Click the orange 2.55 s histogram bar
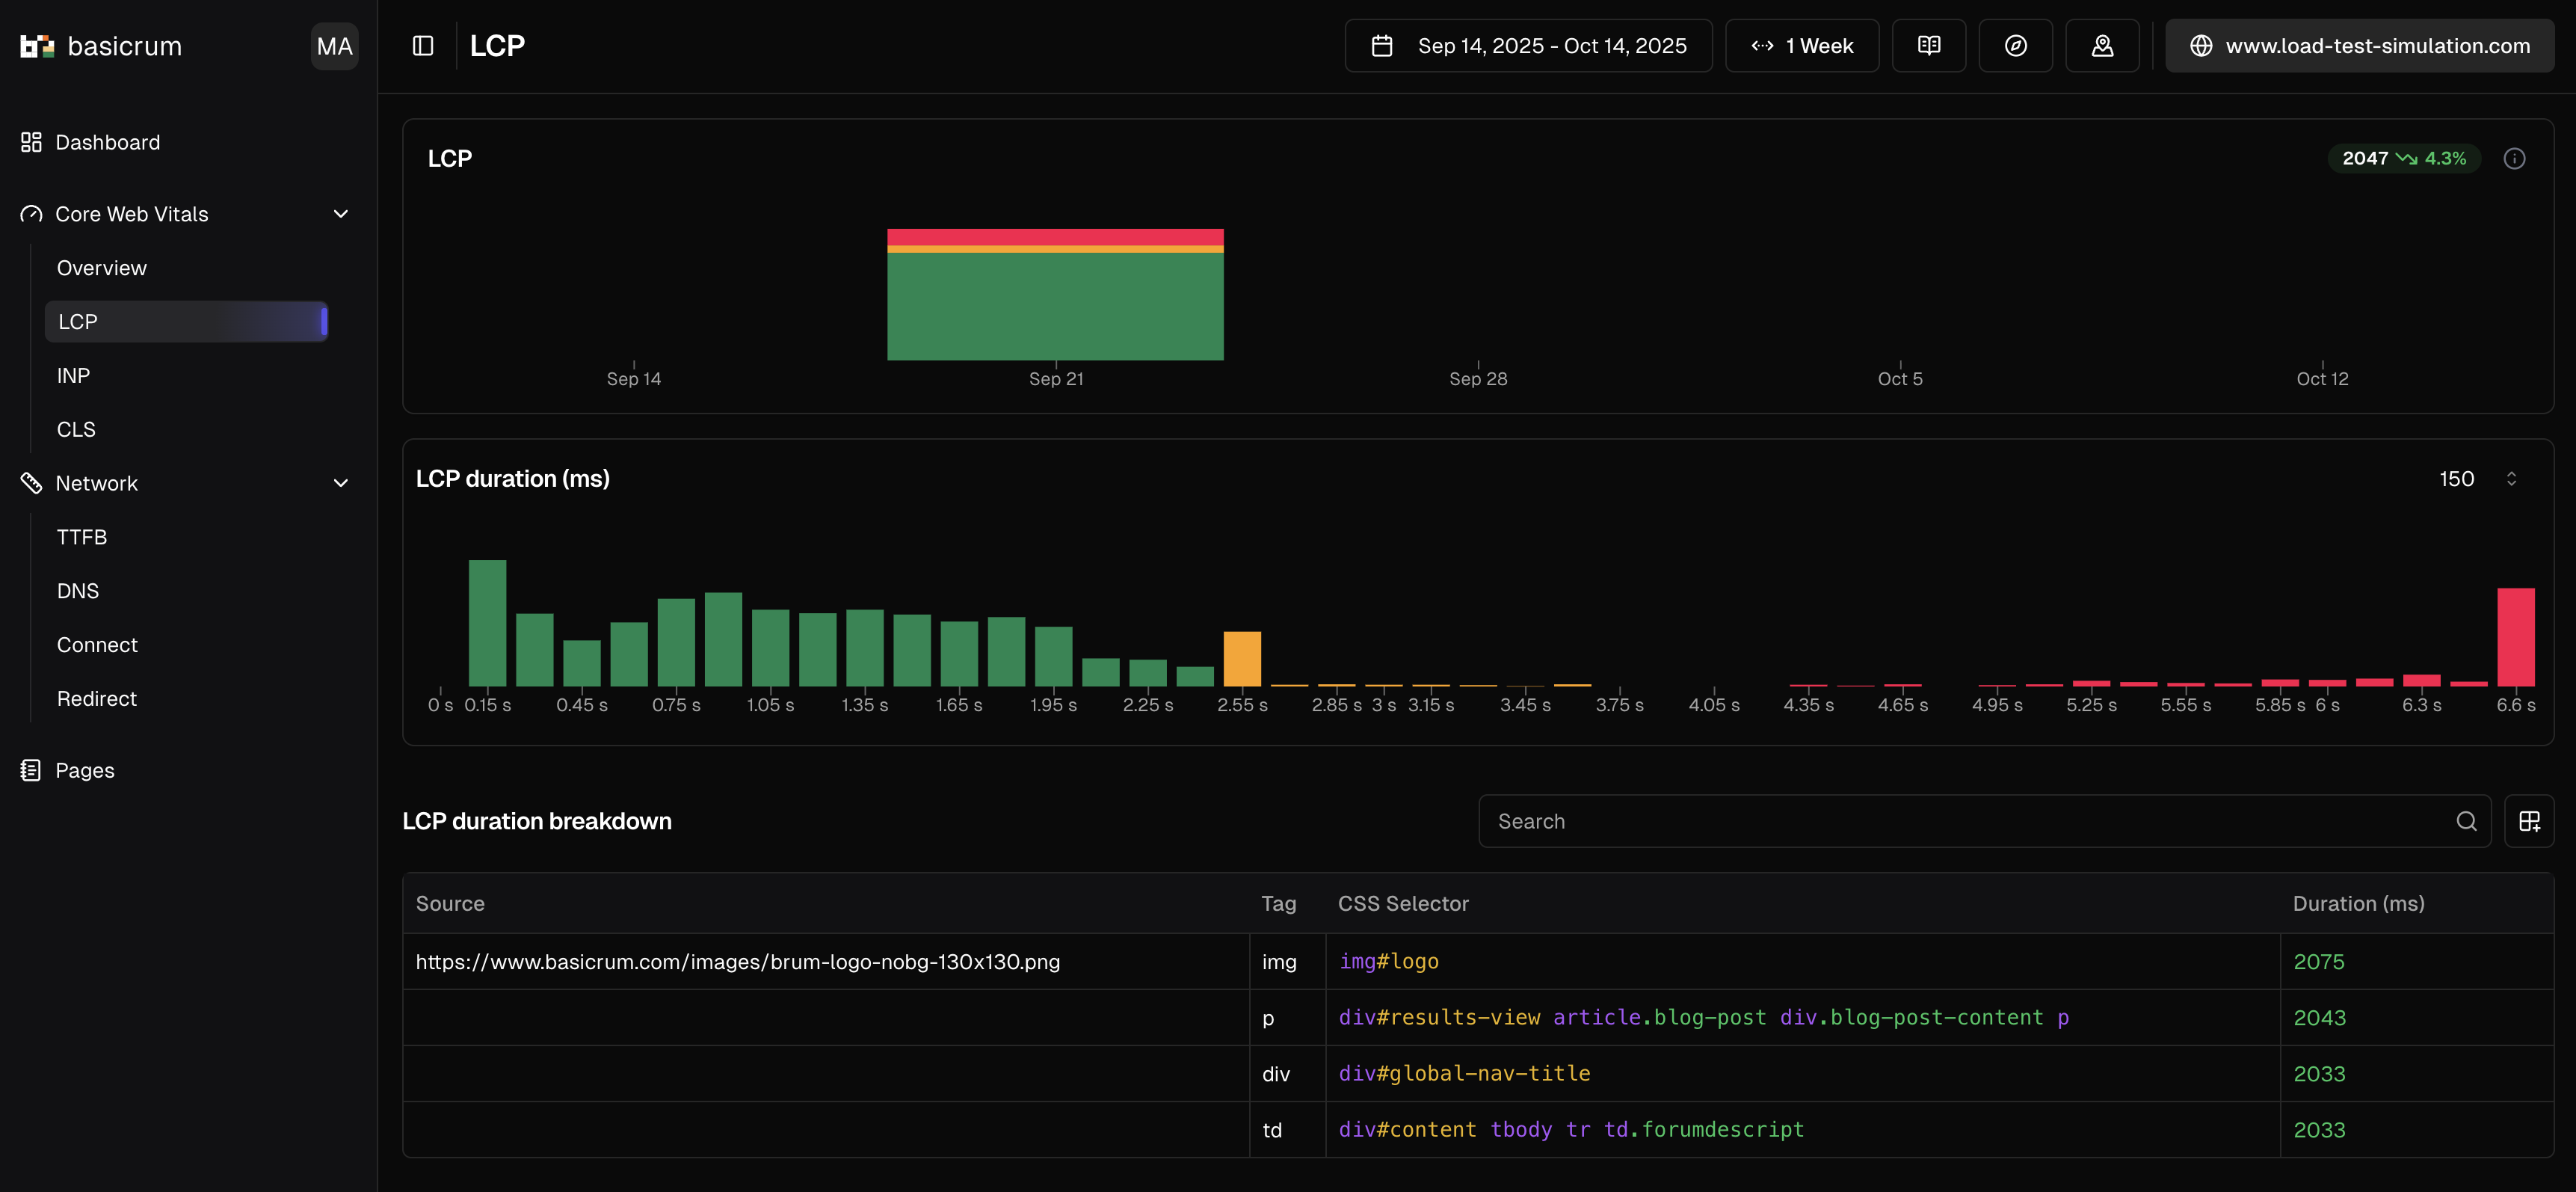Image resolution: width=2576 pixels, height=1192 pixels. click(x=1242, y=658)
